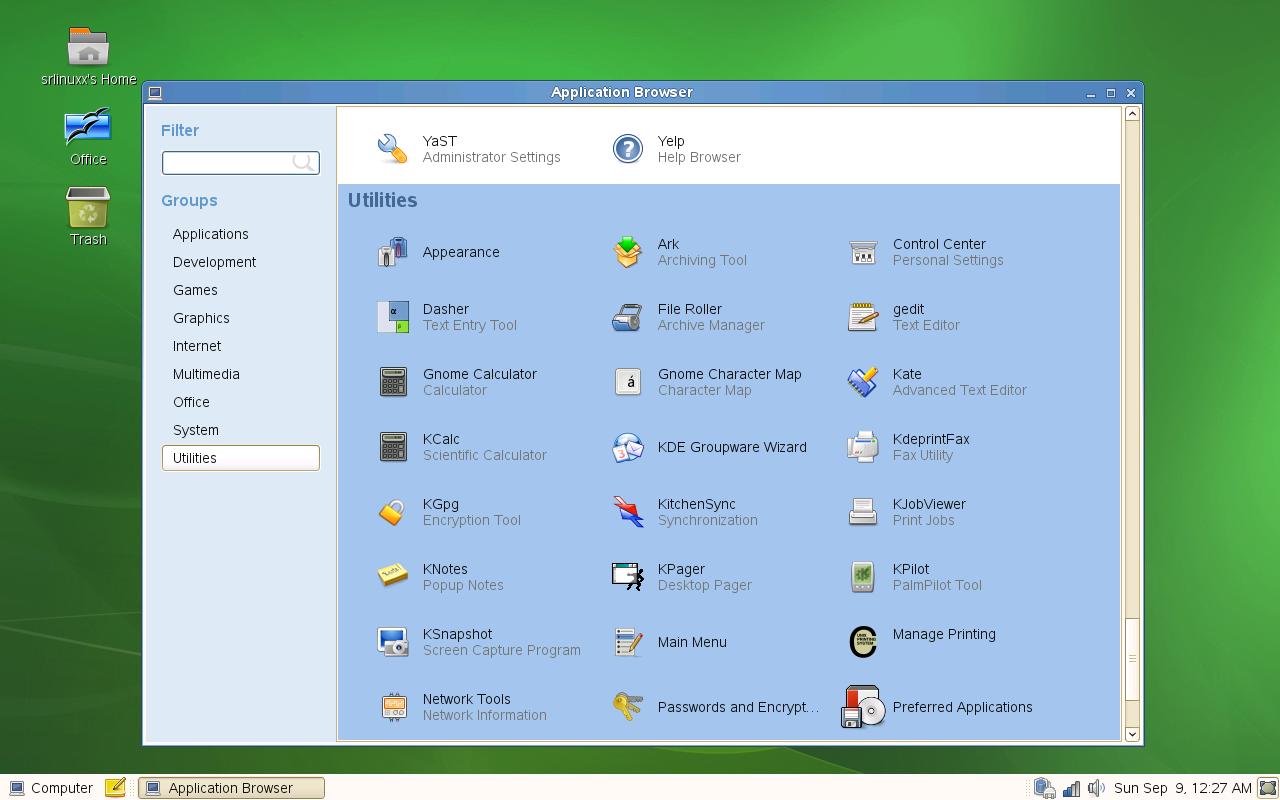Image resolution: width=1280 pixels, height=800 pixels.
Task: Select the Graphics group
Action: click(x=240, y=318)
